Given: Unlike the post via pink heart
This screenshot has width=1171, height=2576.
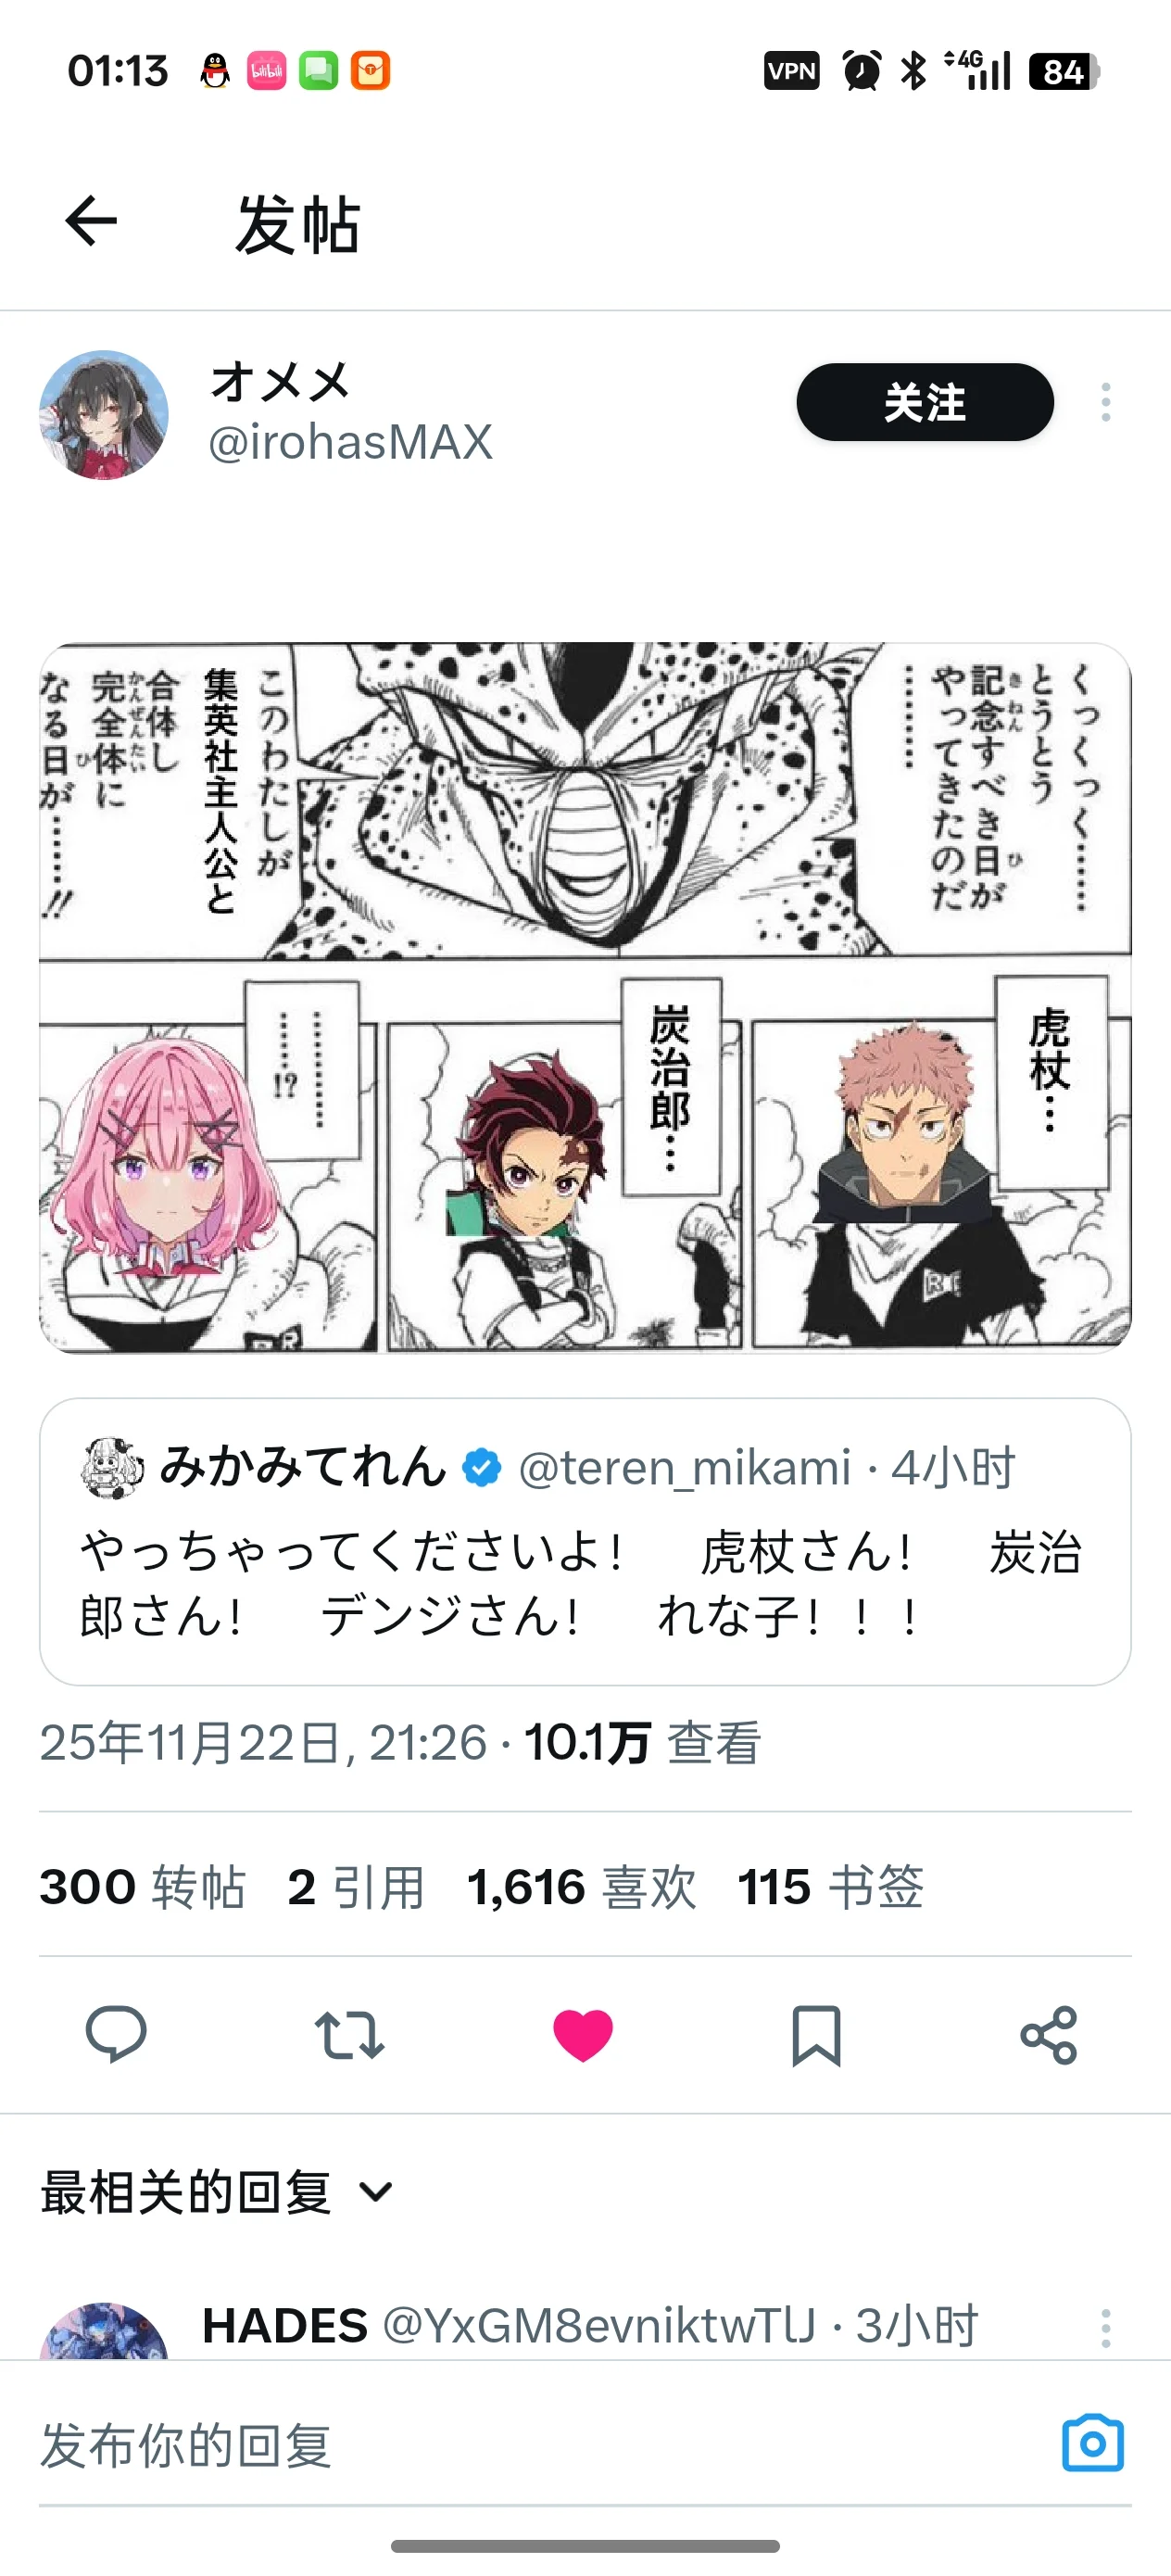Looking at the screenshot, I should (x=583, y=2035).
